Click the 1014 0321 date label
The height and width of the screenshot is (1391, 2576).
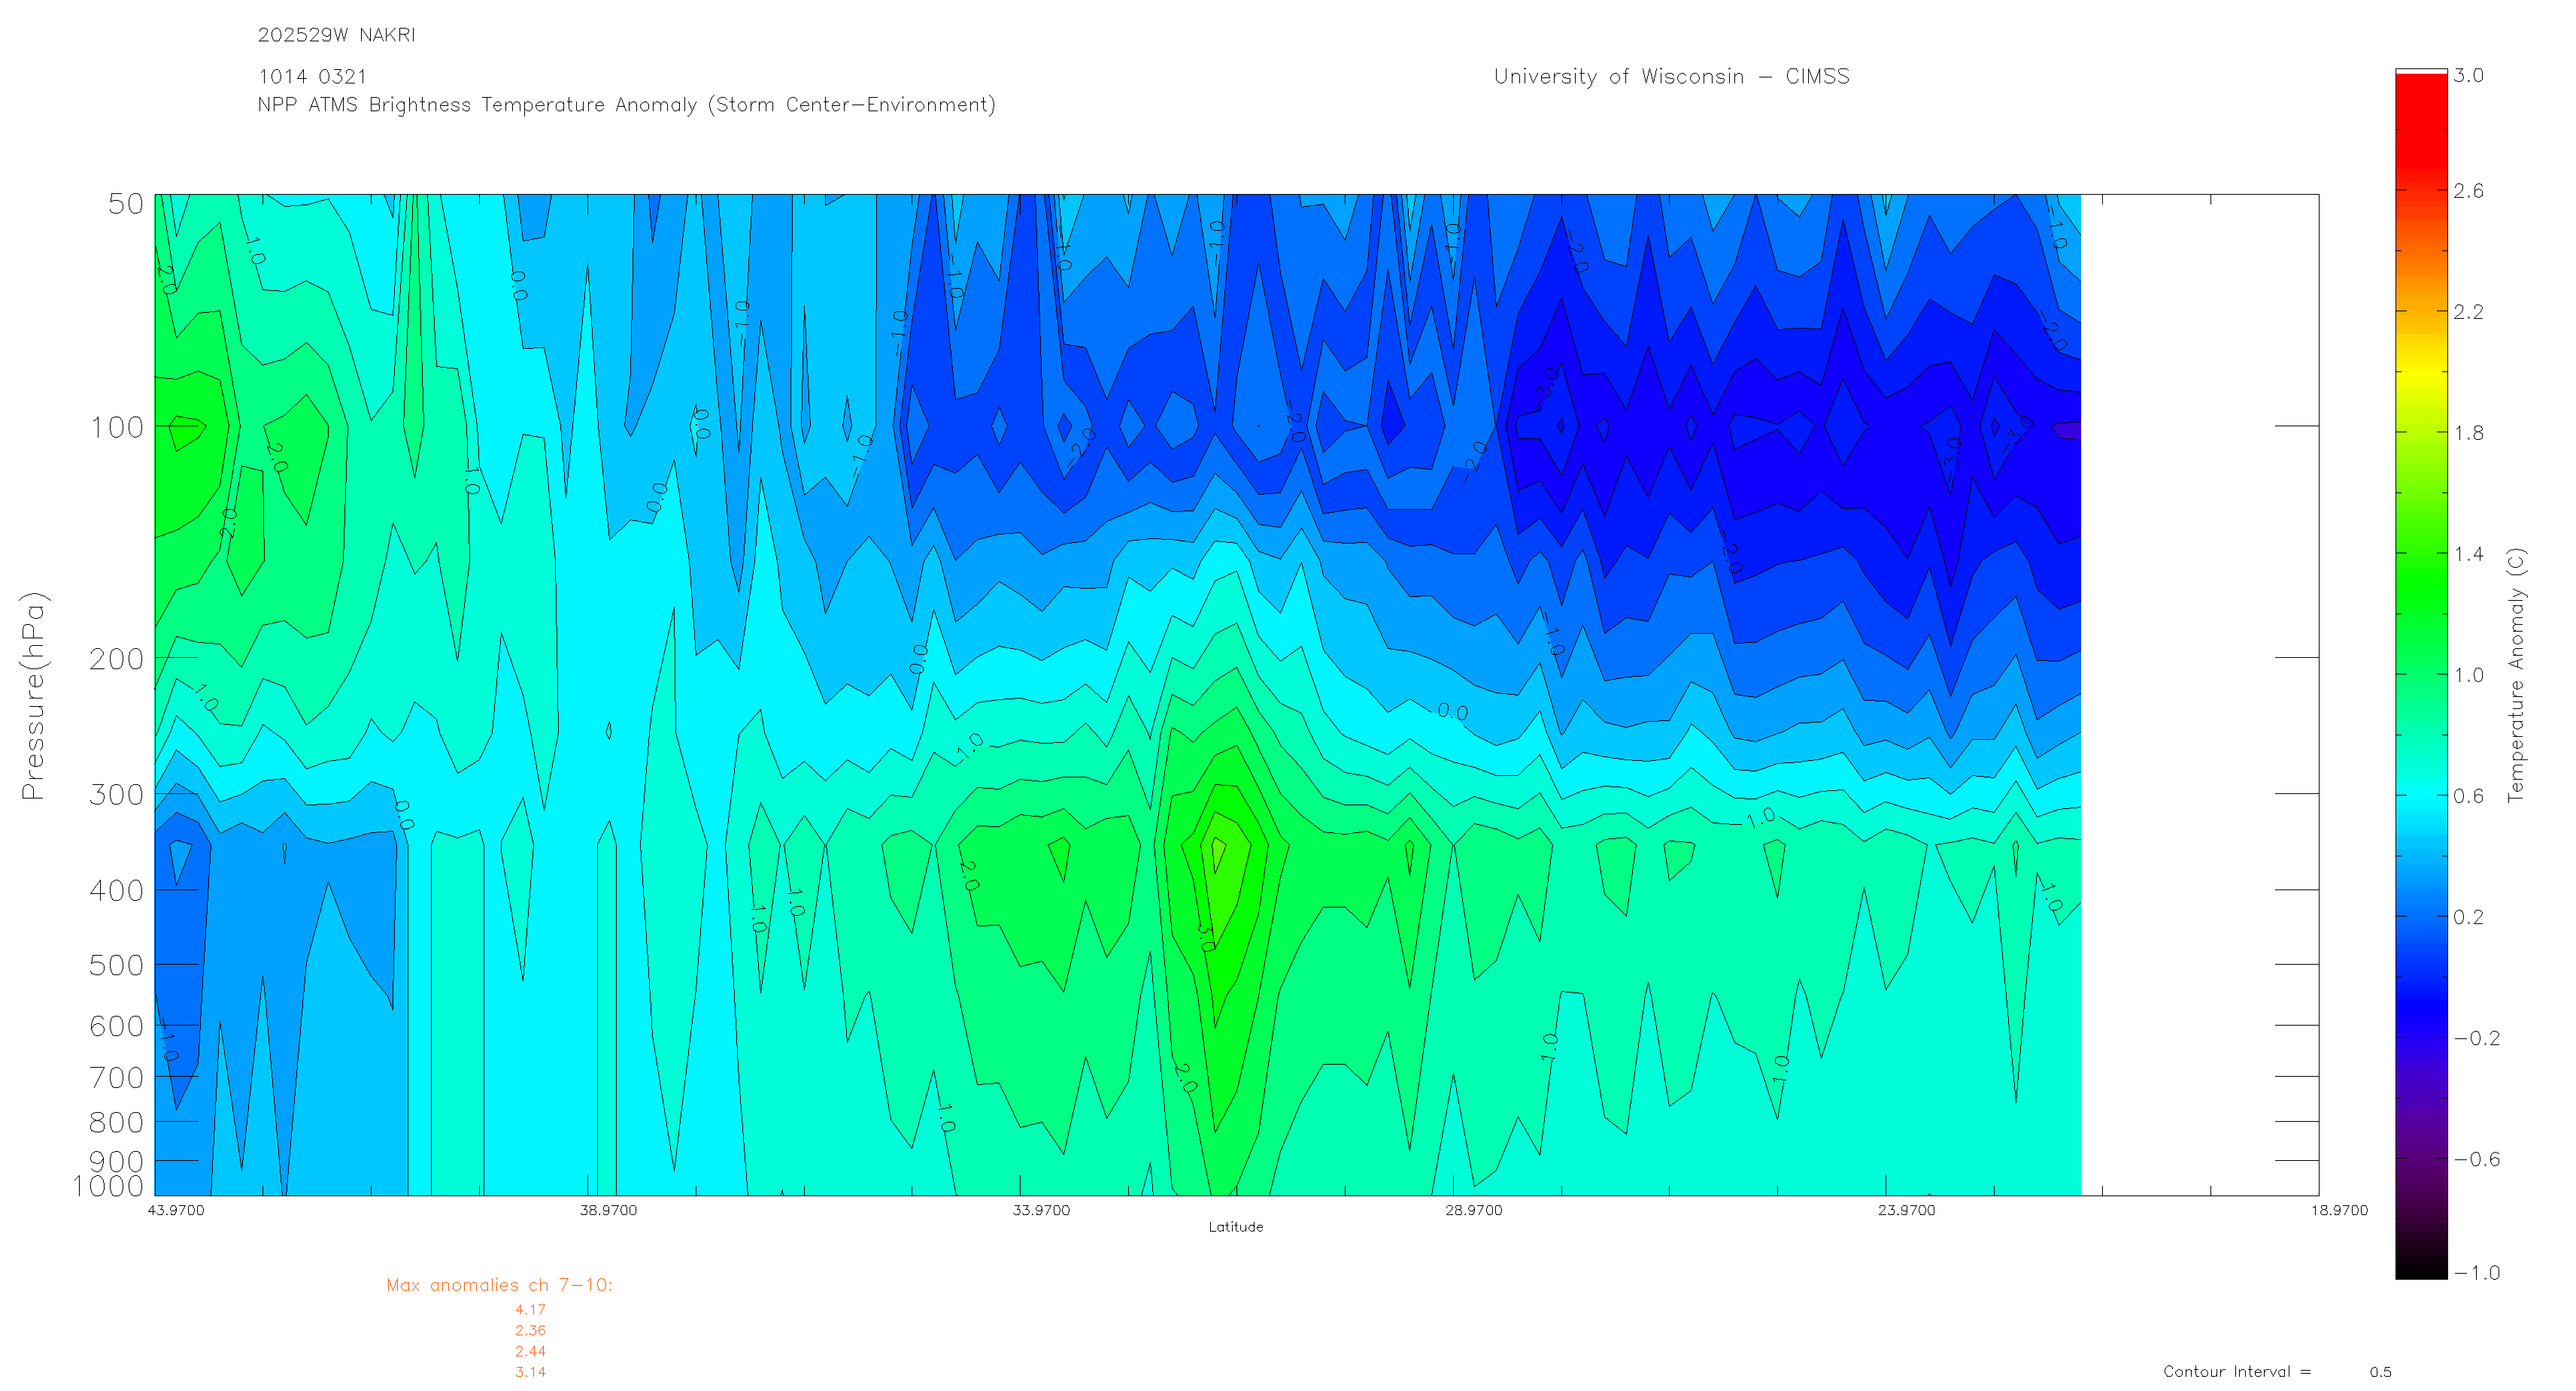(312, 77)
